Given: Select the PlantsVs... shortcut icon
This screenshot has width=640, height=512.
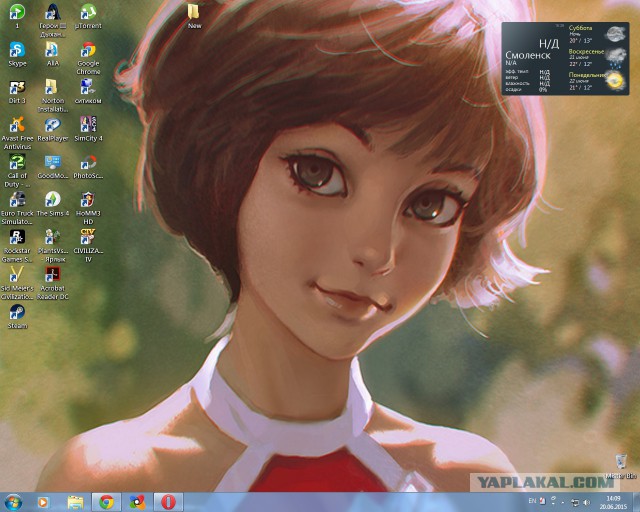Looking at the screenshot, I should click(53, 246).
